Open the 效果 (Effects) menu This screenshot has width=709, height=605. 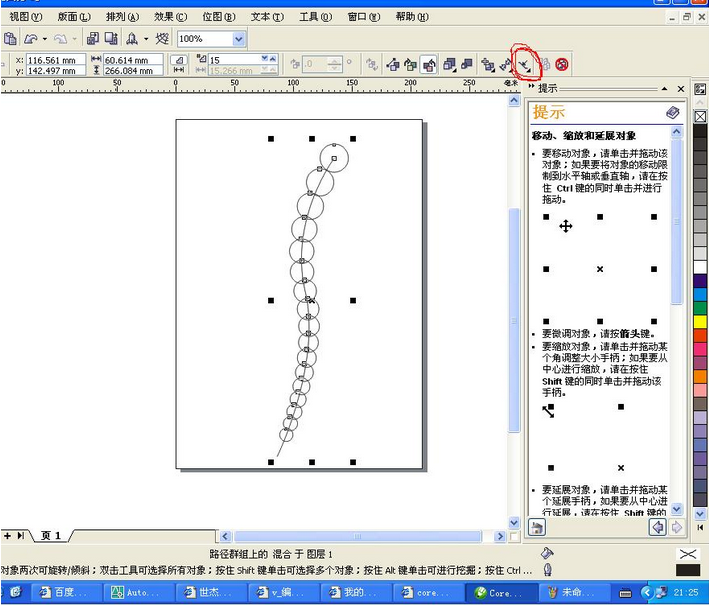coord(170,17)
